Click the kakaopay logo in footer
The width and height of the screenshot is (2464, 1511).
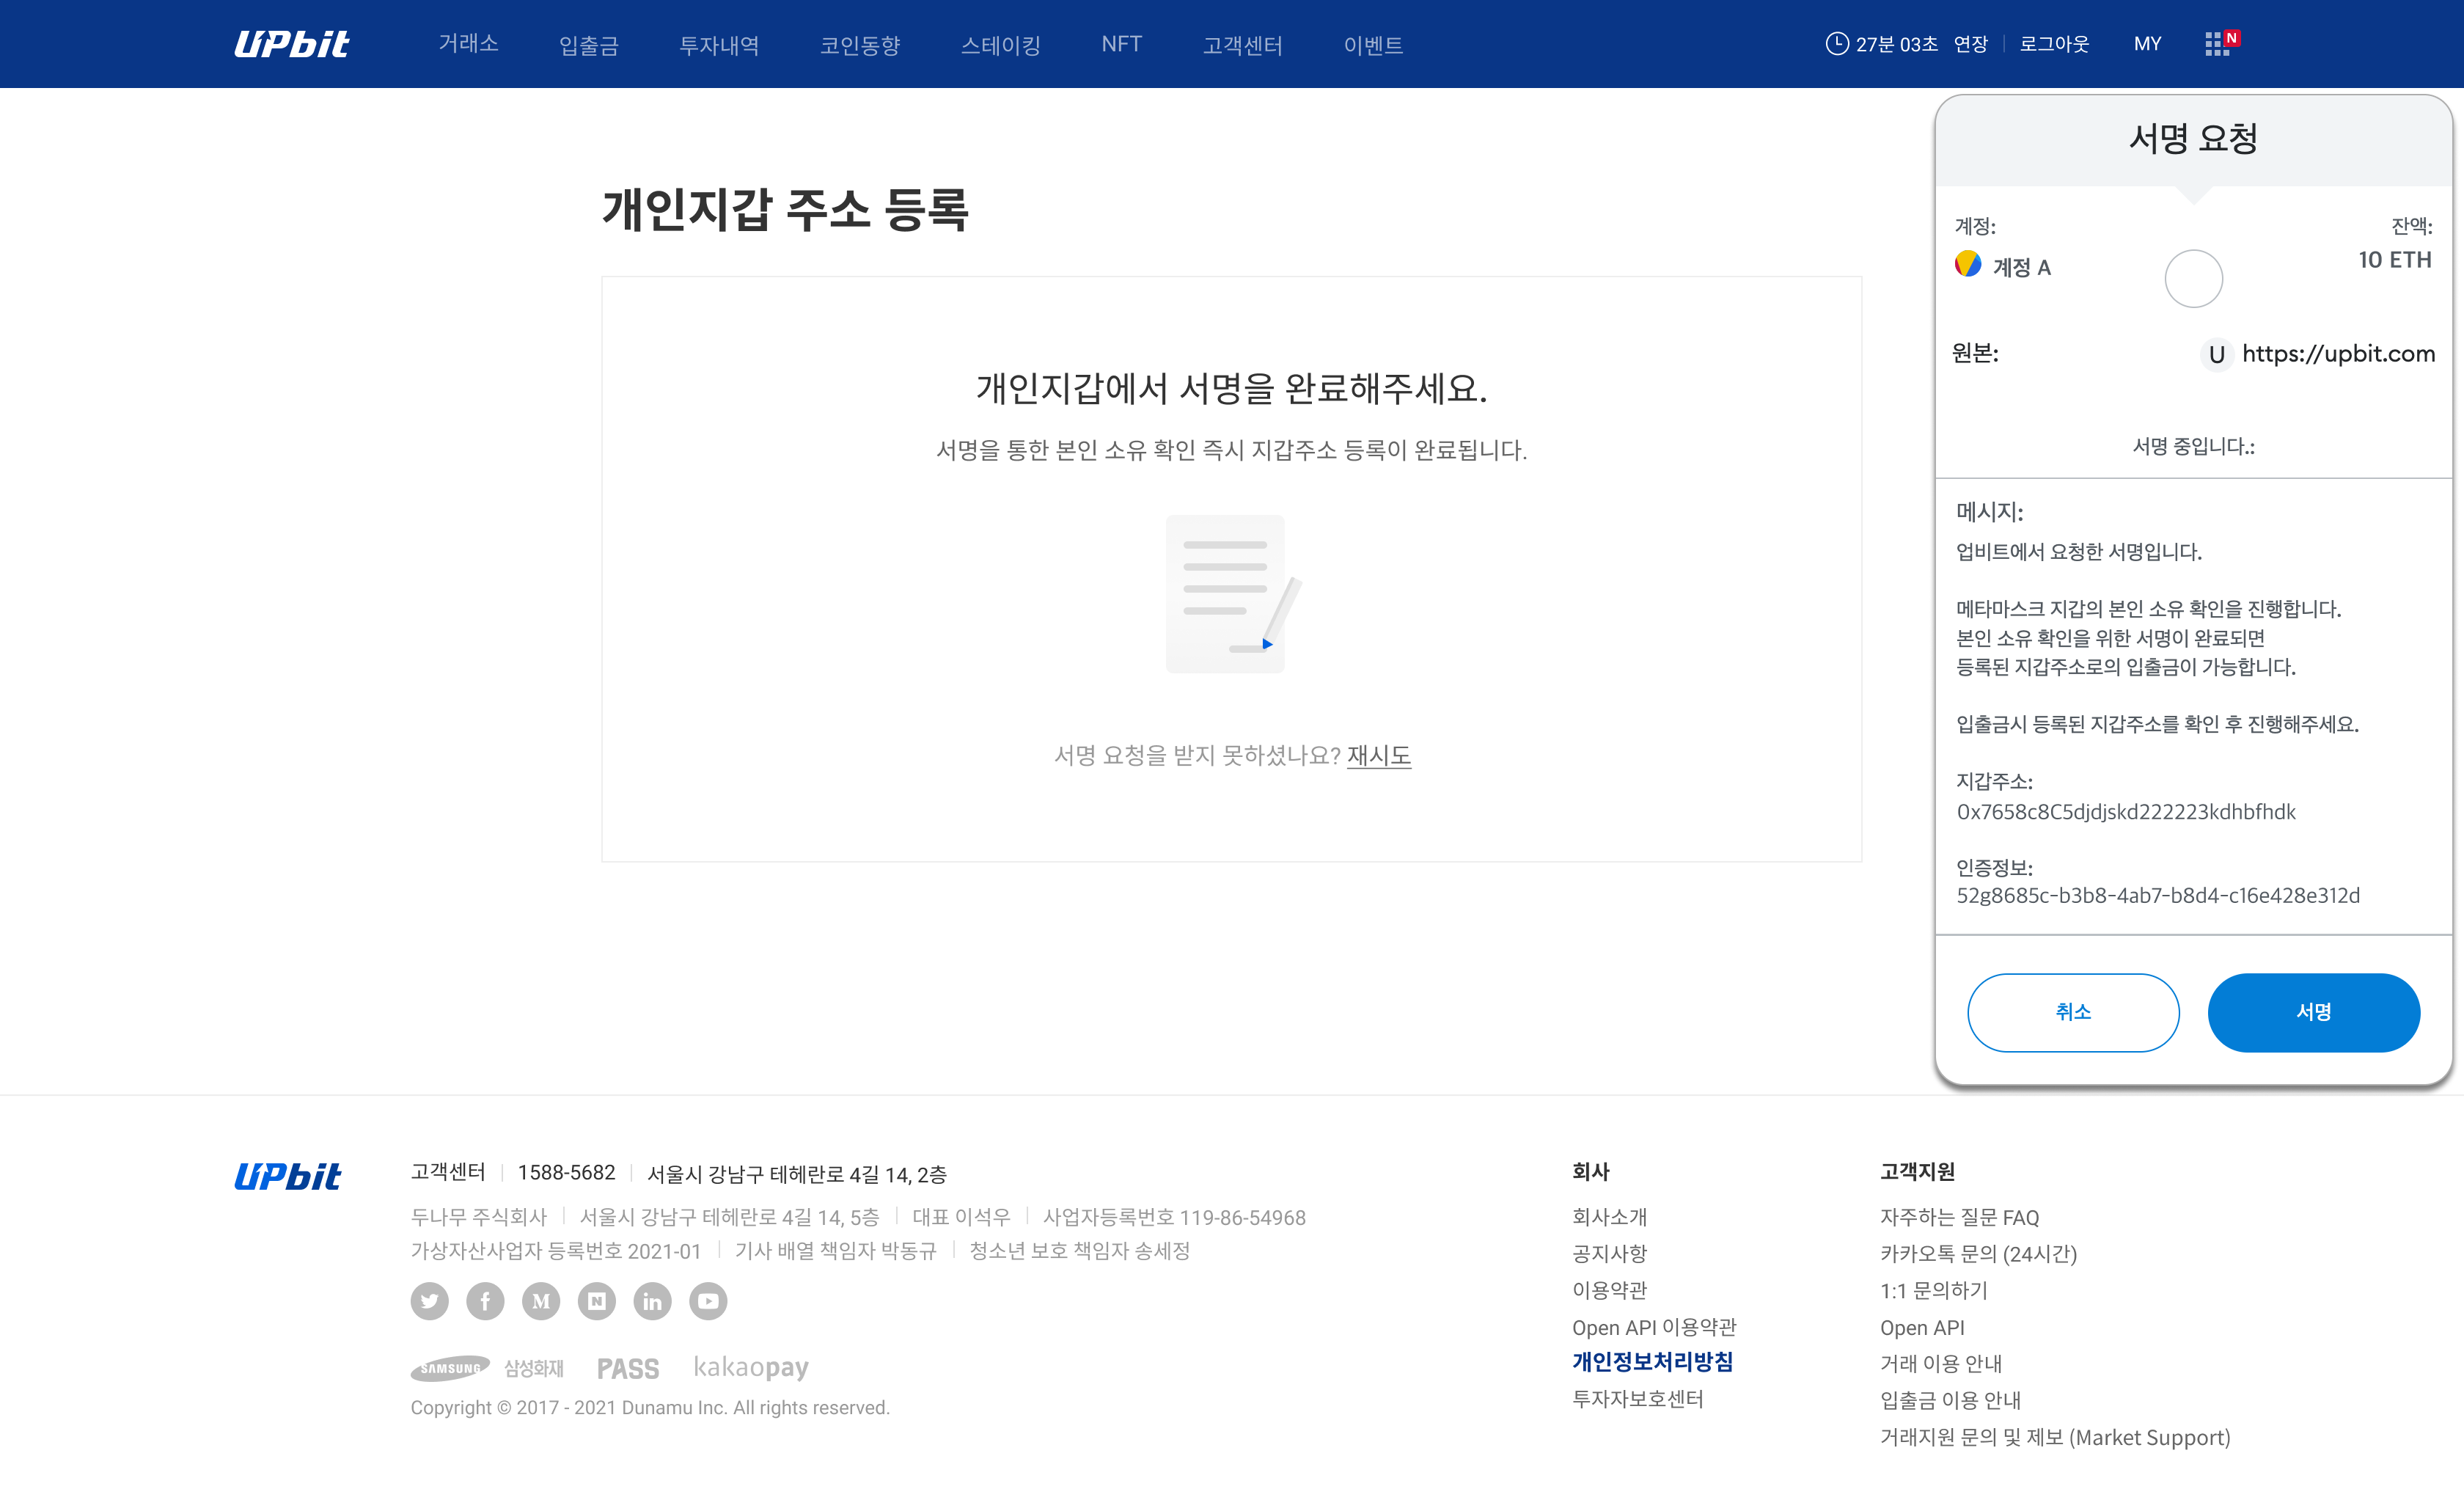751,1368
